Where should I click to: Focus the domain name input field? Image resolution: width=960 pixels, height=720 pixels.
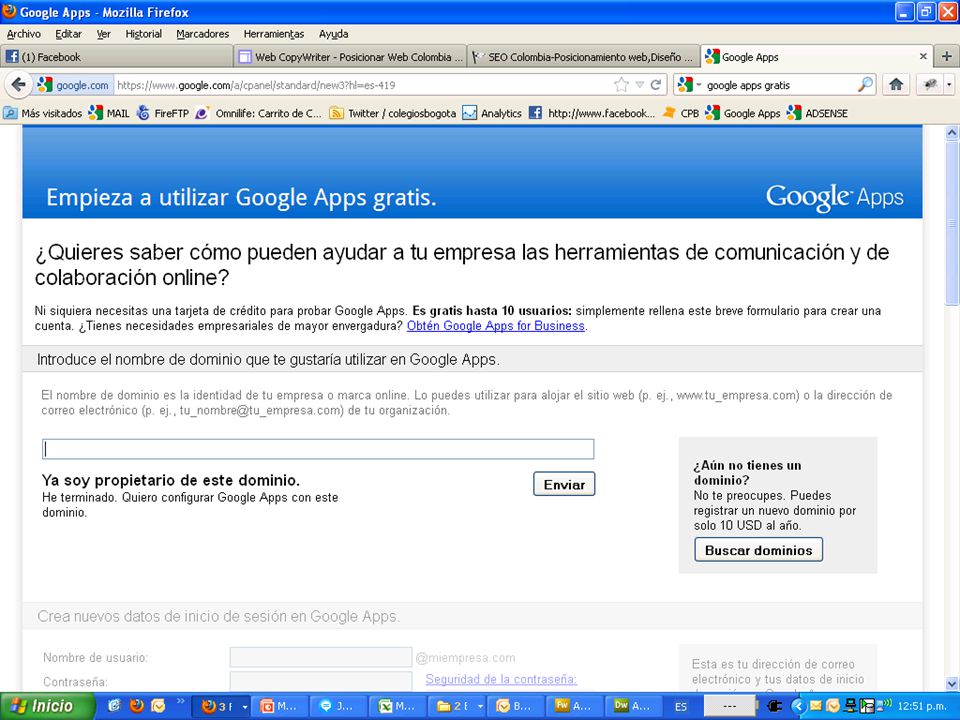(x=318, y=449)
